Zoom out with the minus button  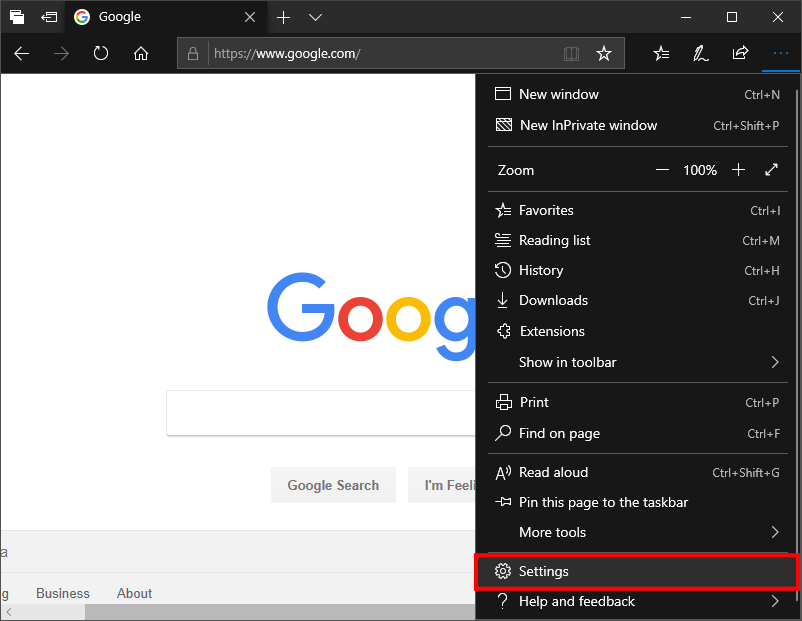click(662, 170)
